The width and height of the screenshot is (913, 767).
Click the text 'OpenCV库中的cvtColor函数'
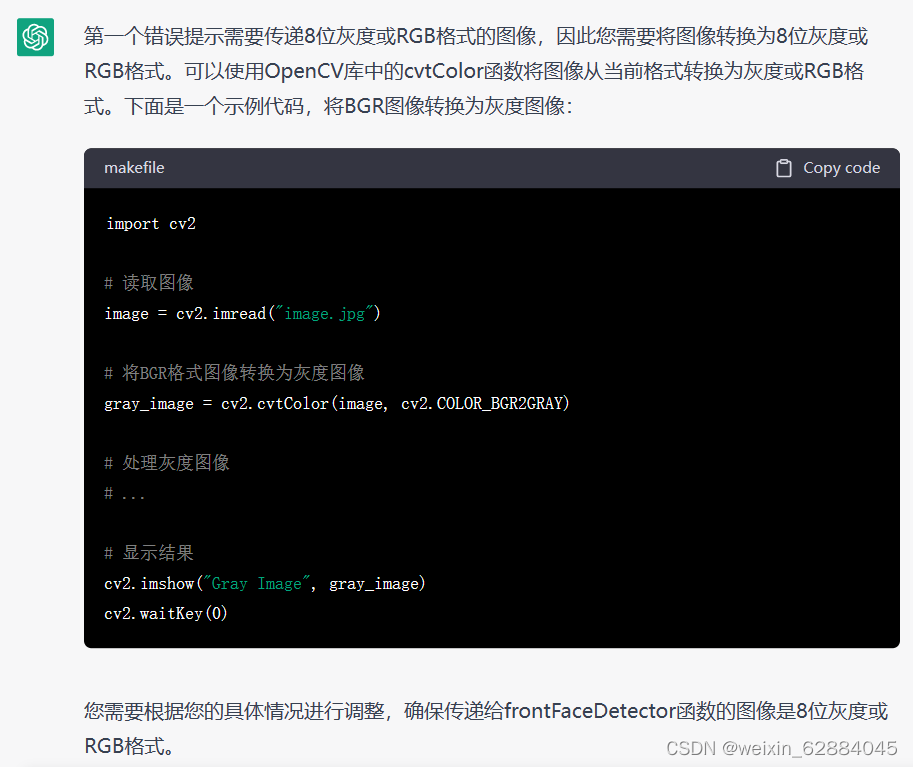tap(393, 71)
